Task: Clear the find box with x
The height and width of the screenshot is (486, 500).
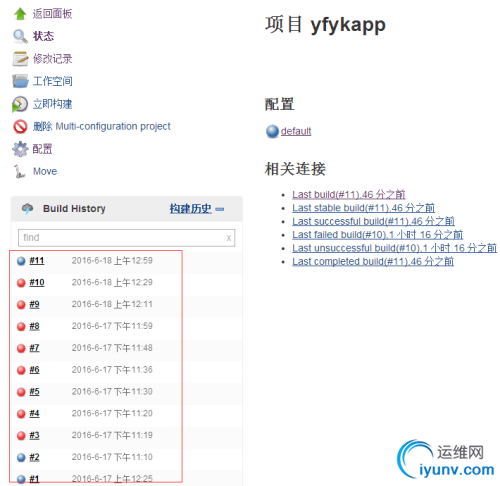Action: pos(229,238)
